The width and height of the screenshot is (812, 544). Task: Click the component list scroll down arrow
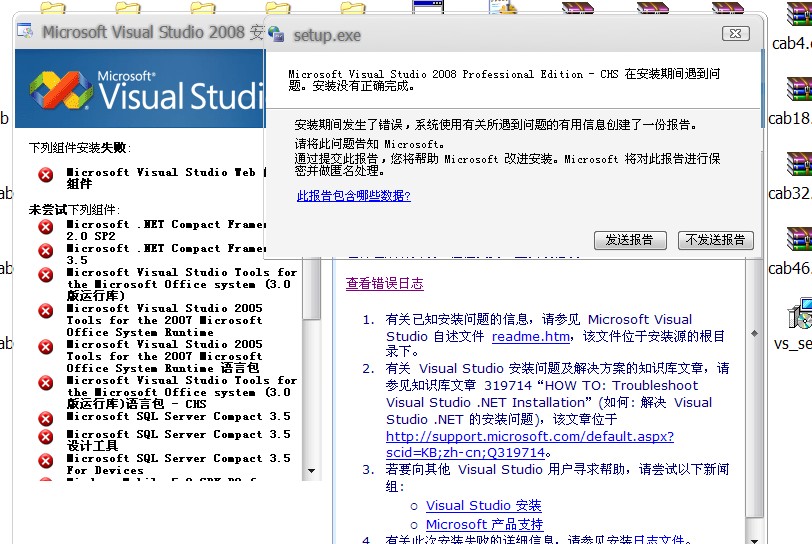tap(311, 471)
